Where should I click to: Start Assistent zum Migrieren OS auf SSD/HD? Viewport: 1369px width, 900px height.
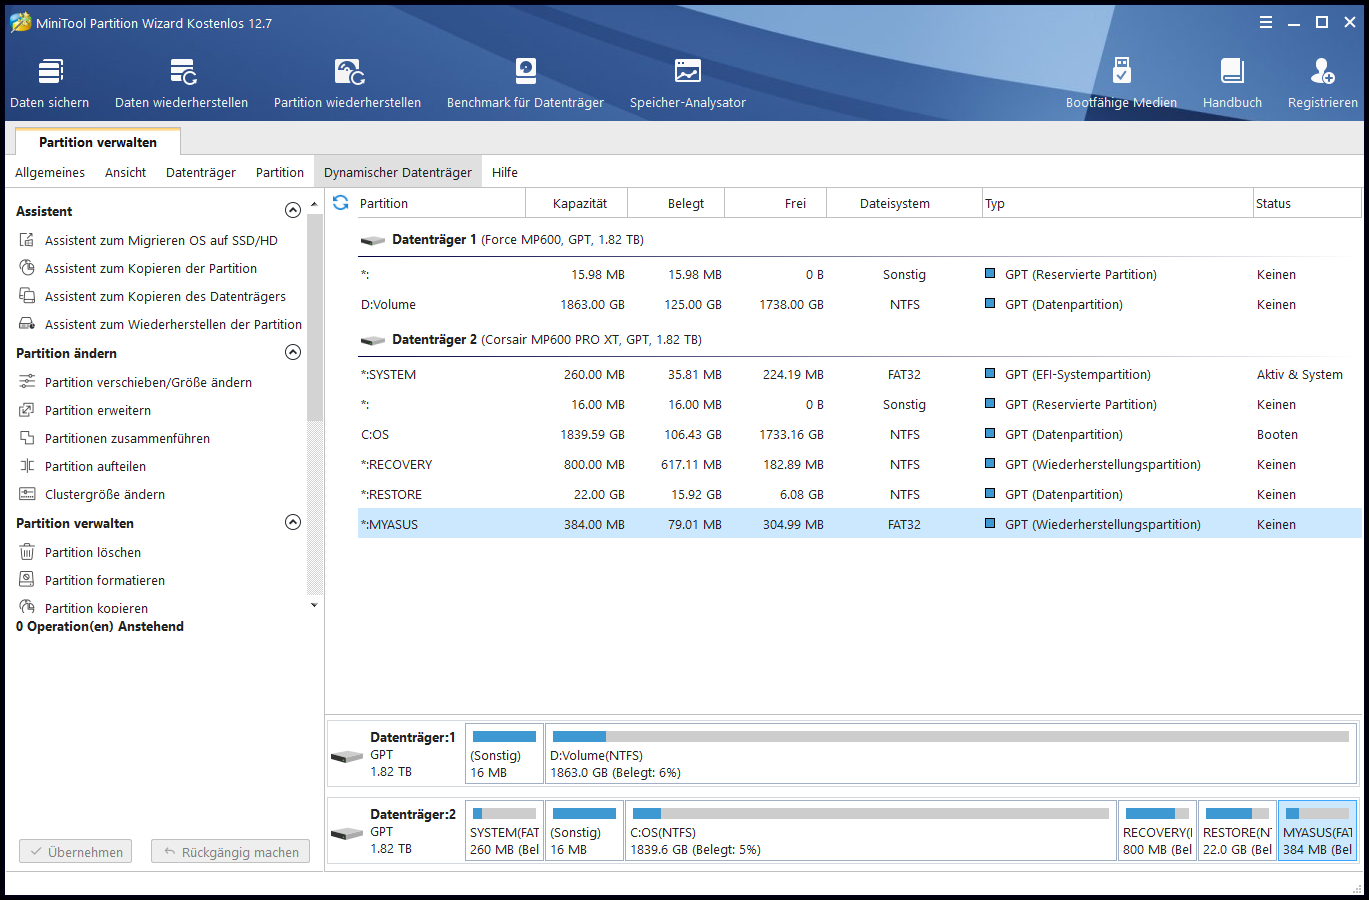click(x=160, y=240)
